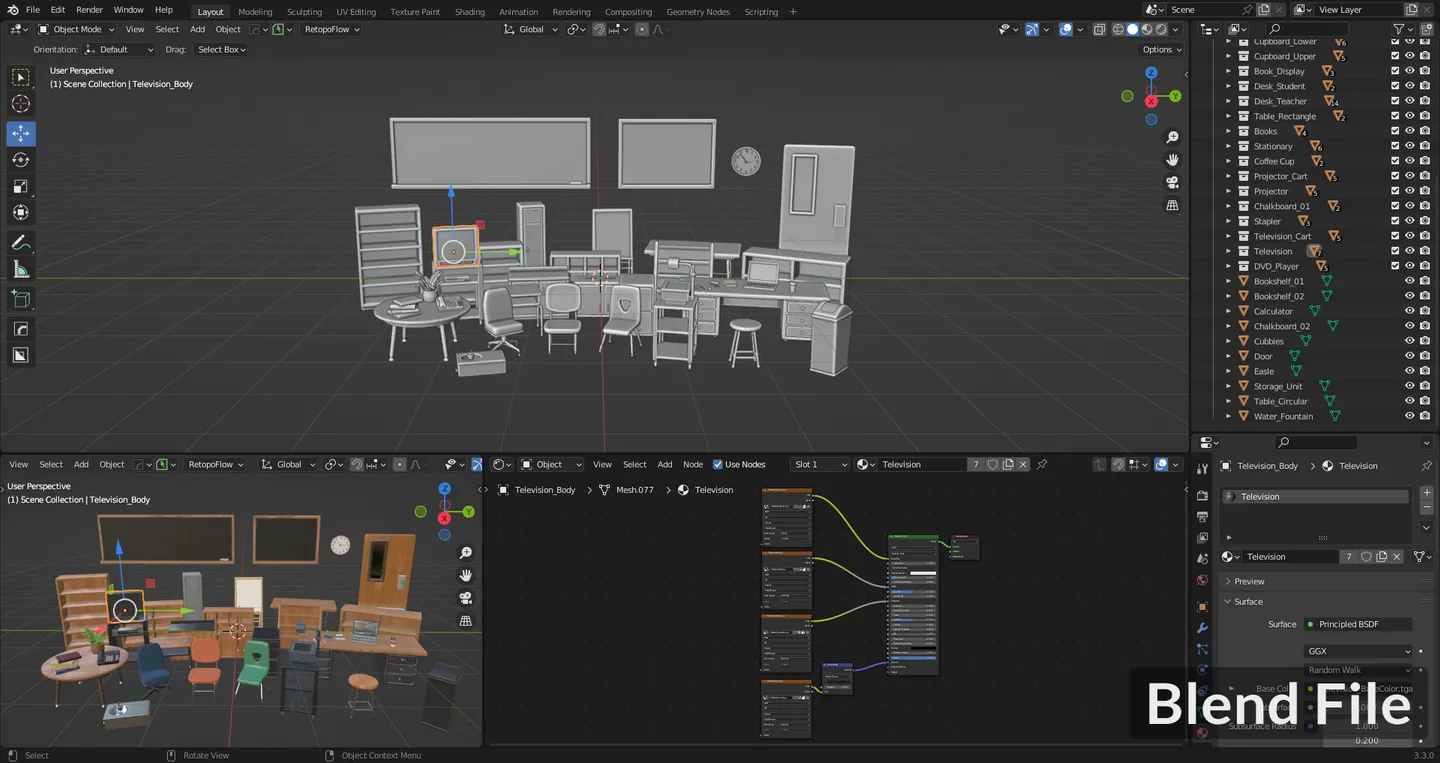The image size is (1440, 763).
Task: Activate the Scale tool in the top viewport
Action: pos(20,186)
